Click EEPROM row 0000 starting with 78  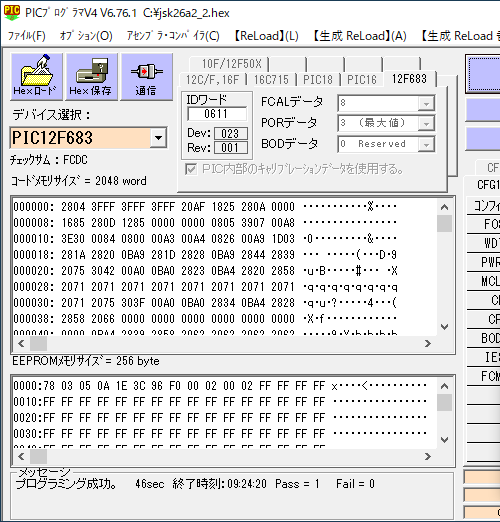point(220,386)
